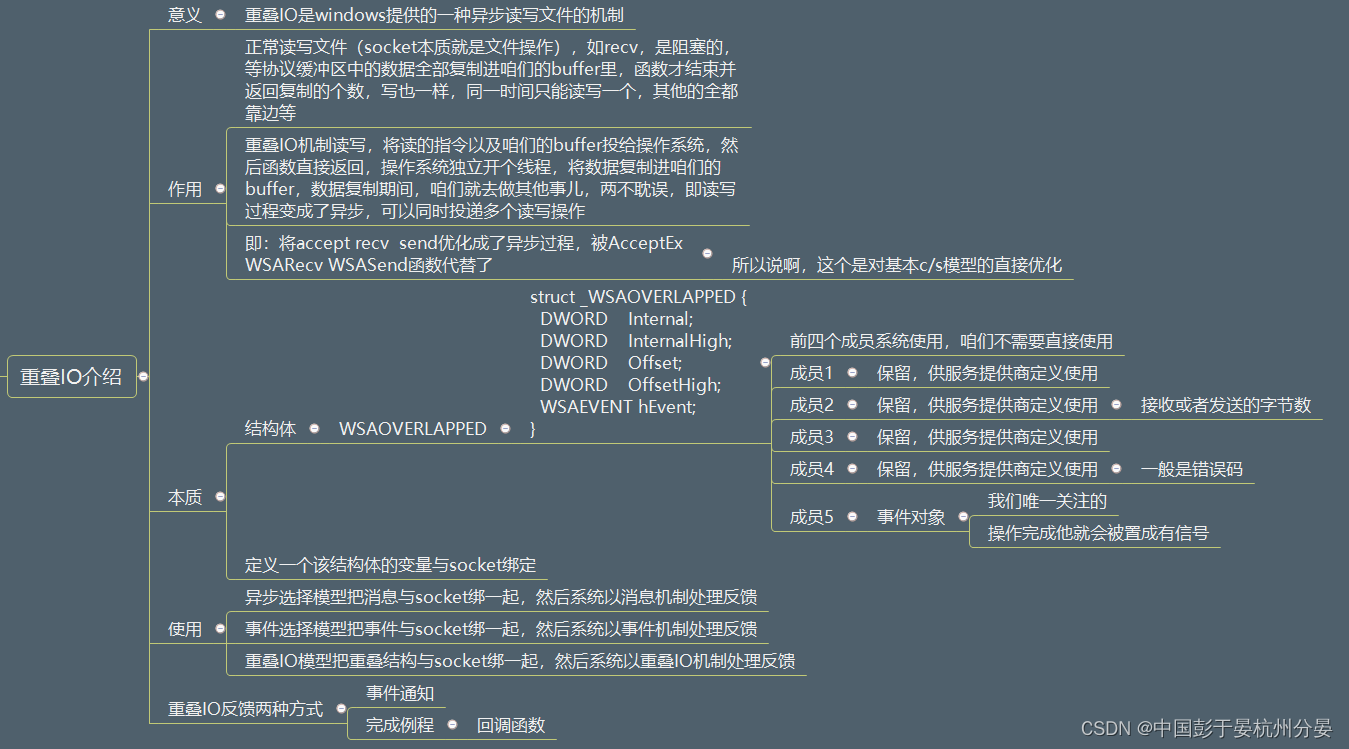
Task: Select the 完成例程 node
Action: pyautogui.click(x=400, y=725)
